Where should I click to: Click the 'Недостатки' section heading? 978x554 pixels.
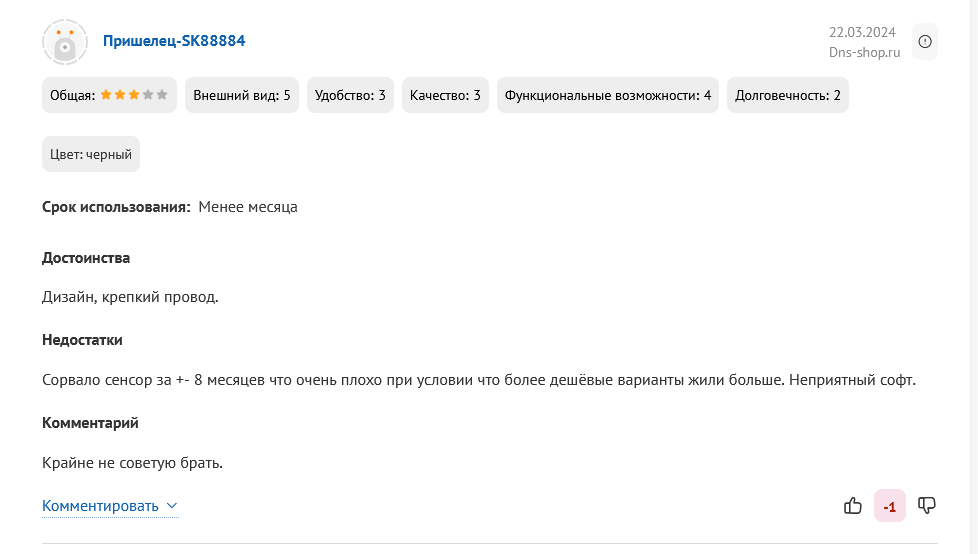82,340
